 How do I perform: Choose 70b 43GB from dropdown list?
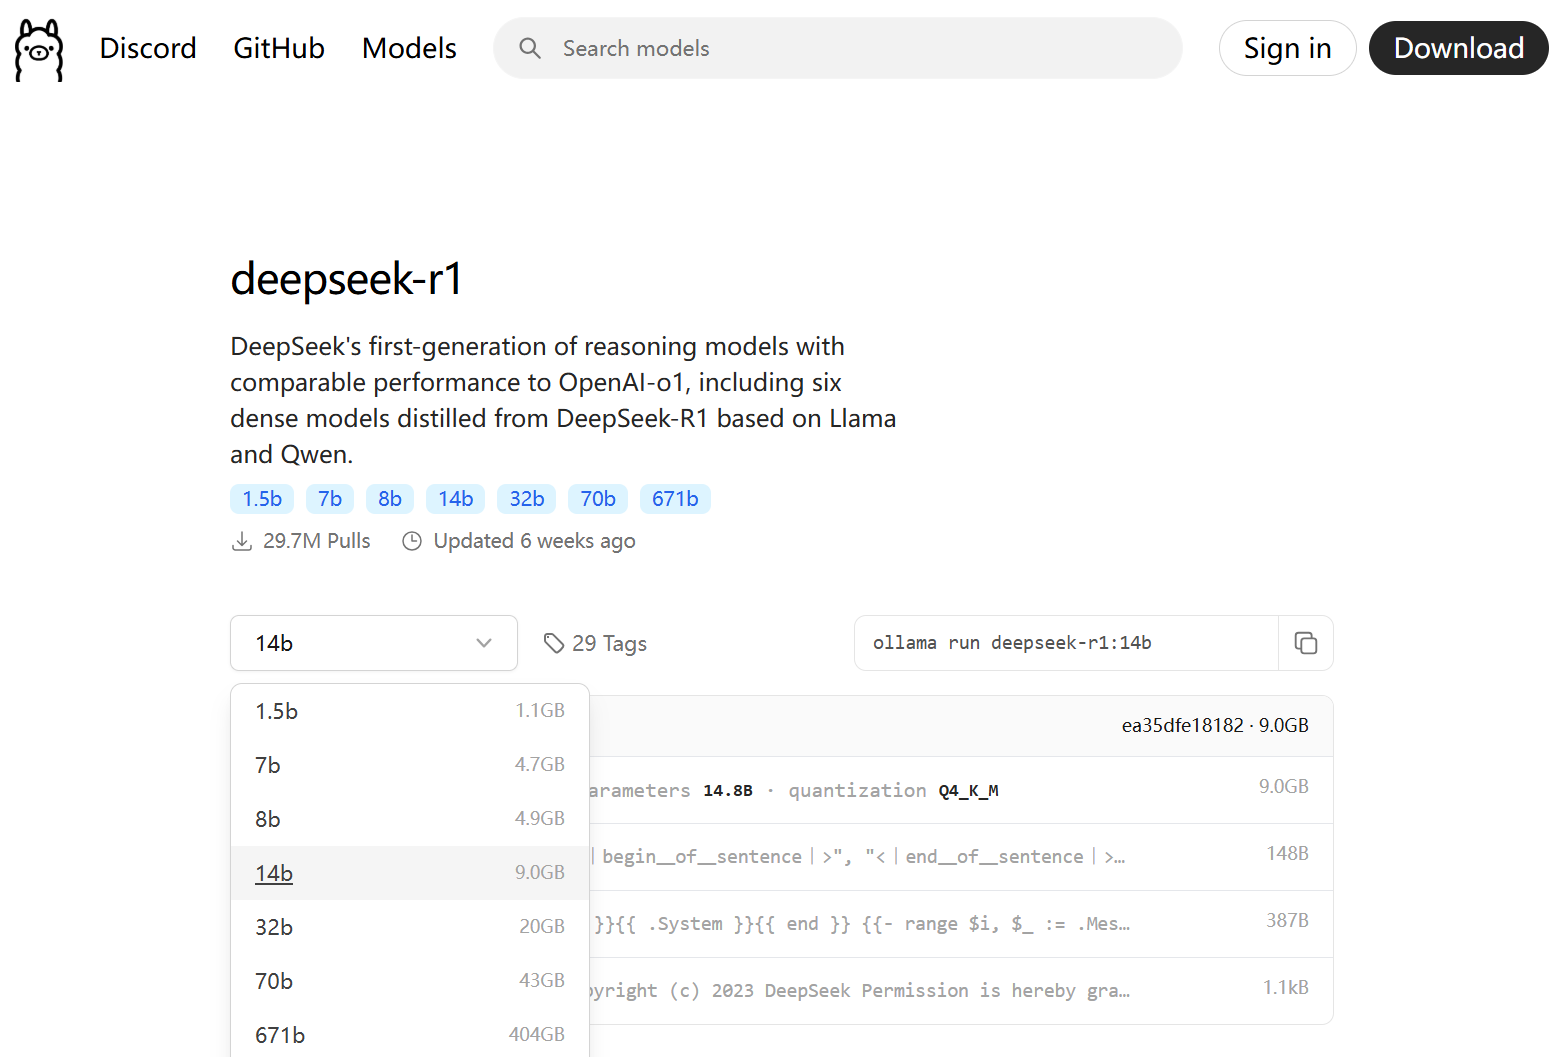pyautogui.click(x=410, y=981)
